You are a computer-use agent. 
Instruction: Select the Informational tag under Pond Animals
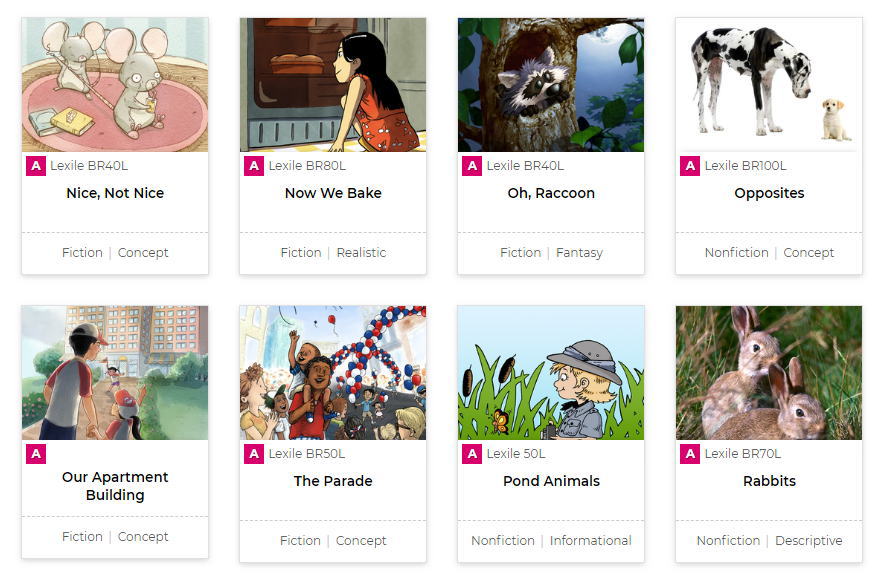pyautogui.click(x=590, y=541)
